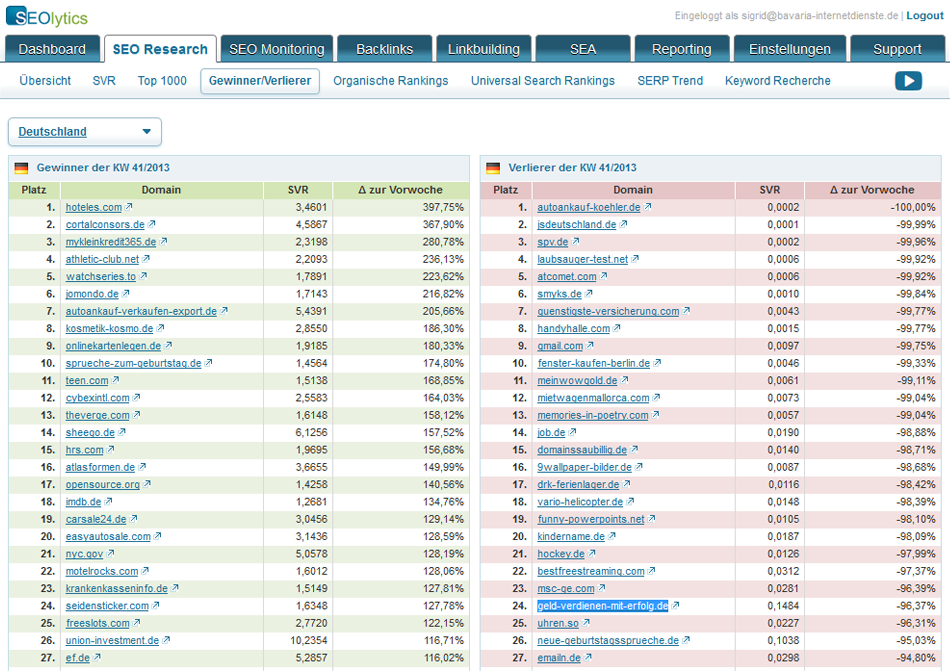Click external link icon next to job.de
This screenshot has width=950, height=671.
(x=573, y=432)
